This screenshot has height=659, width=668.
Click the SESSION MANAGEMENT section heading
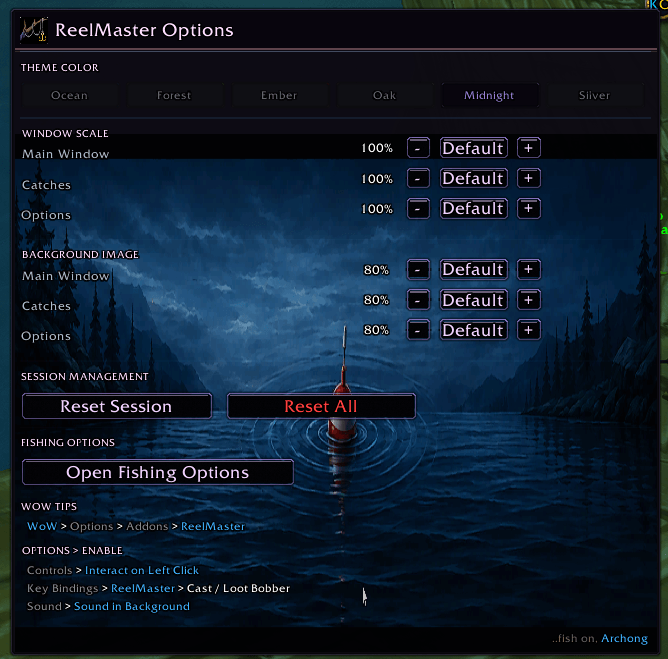coord(85,377)
